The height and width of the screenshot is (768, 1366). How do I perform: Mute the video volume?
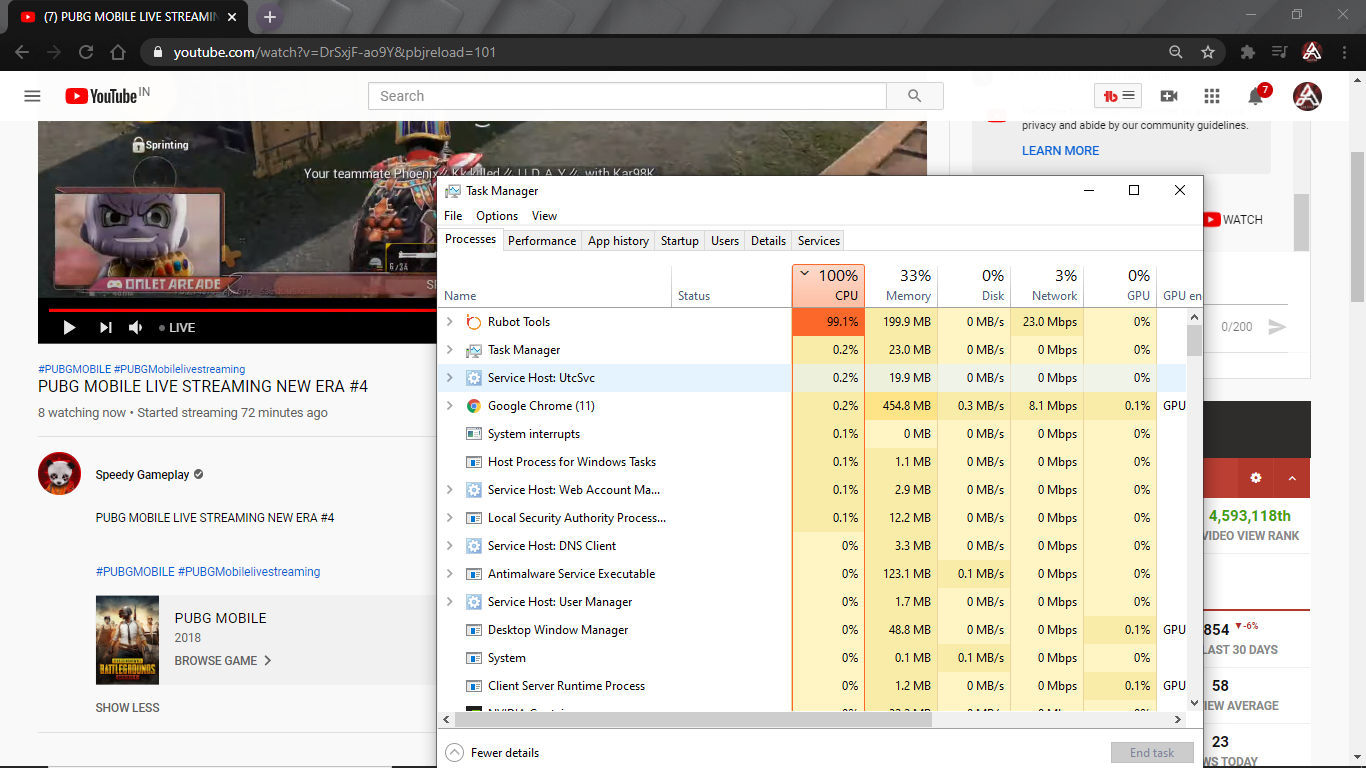136,327
